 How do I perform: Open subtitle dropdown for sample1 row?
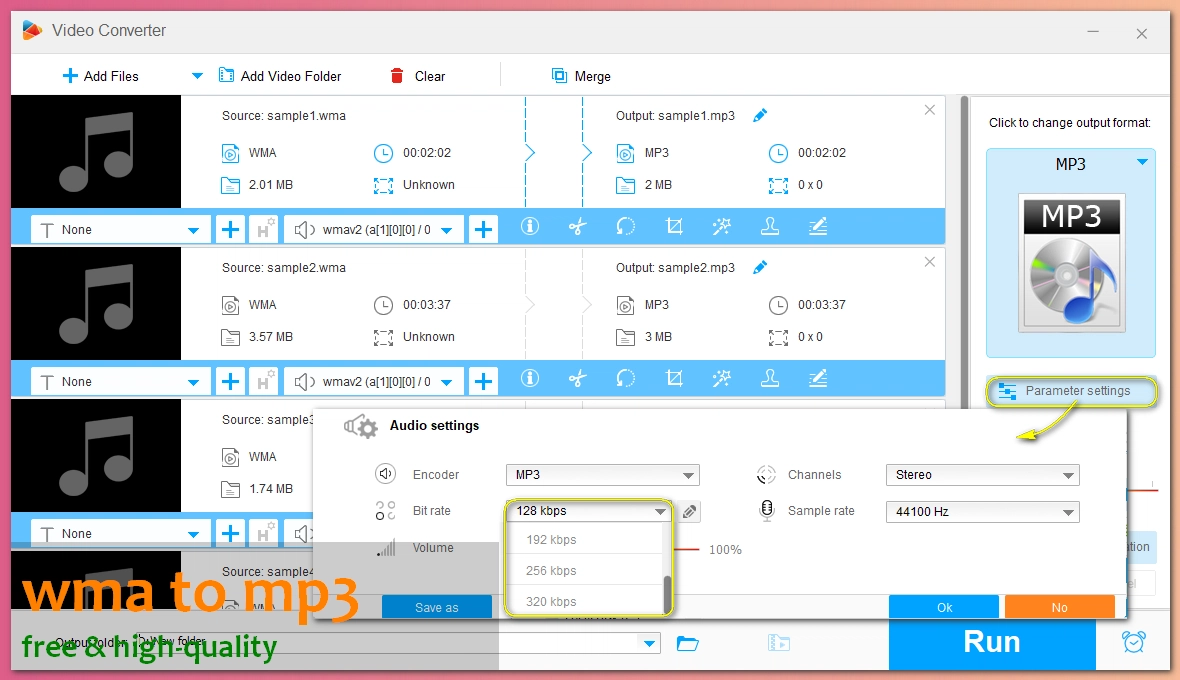(119, 229)
